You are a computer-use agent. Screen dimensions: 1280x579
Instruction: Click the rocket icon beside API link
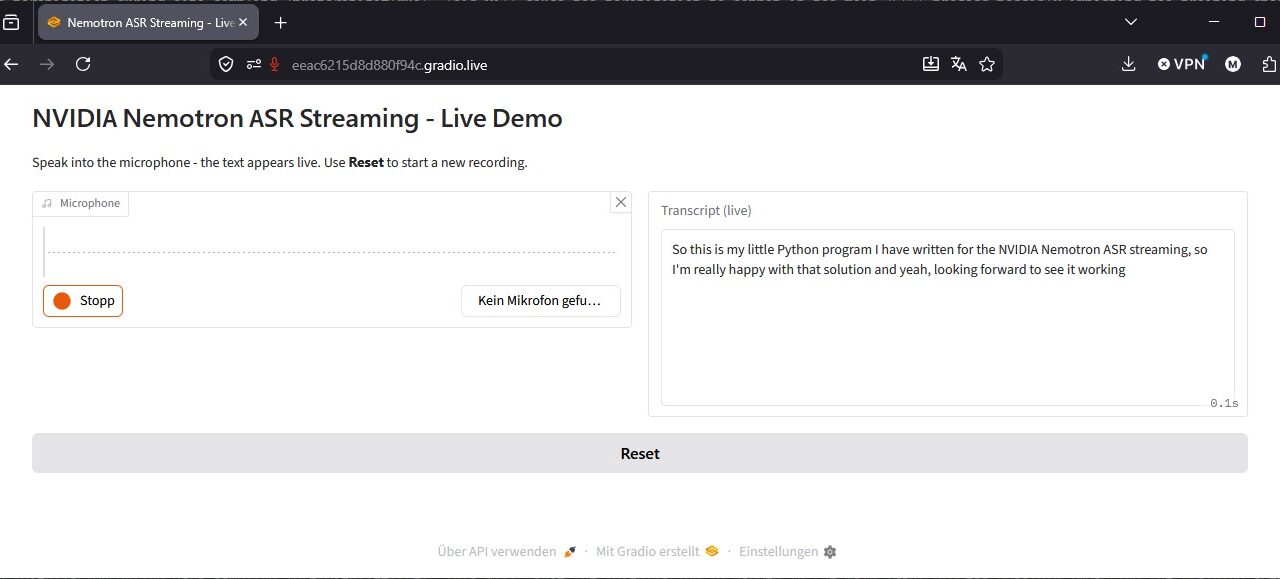coord(570,551)
